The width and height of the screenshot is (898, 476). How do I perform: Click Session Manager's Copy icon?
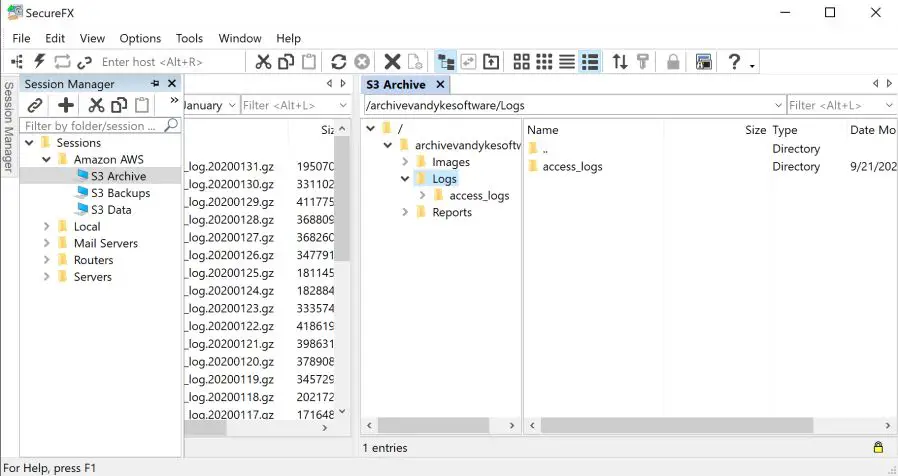pos(119,105)
